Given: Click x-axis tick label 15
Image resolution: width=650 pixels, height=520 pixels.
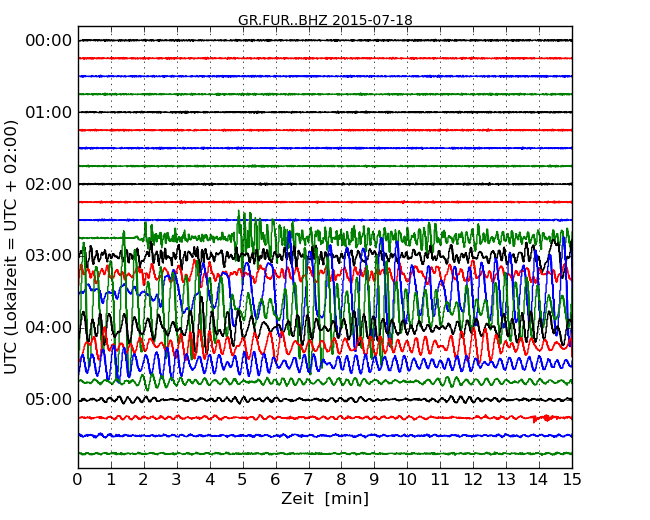Looking at the screenshot, I should coord(572,479).
